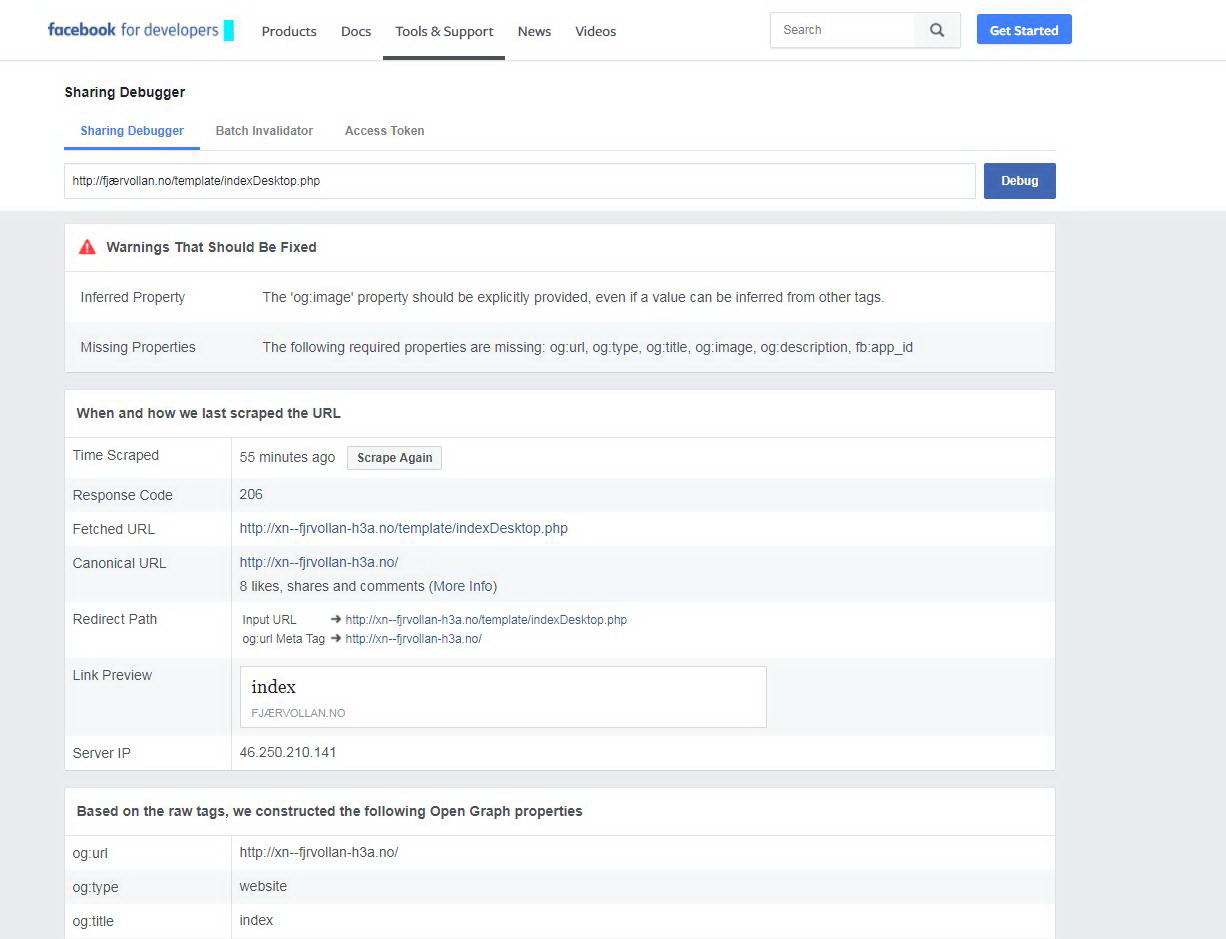1226x939 pixels.
Task: Click the missing required properties warning text
Action: tap(587, 347)
